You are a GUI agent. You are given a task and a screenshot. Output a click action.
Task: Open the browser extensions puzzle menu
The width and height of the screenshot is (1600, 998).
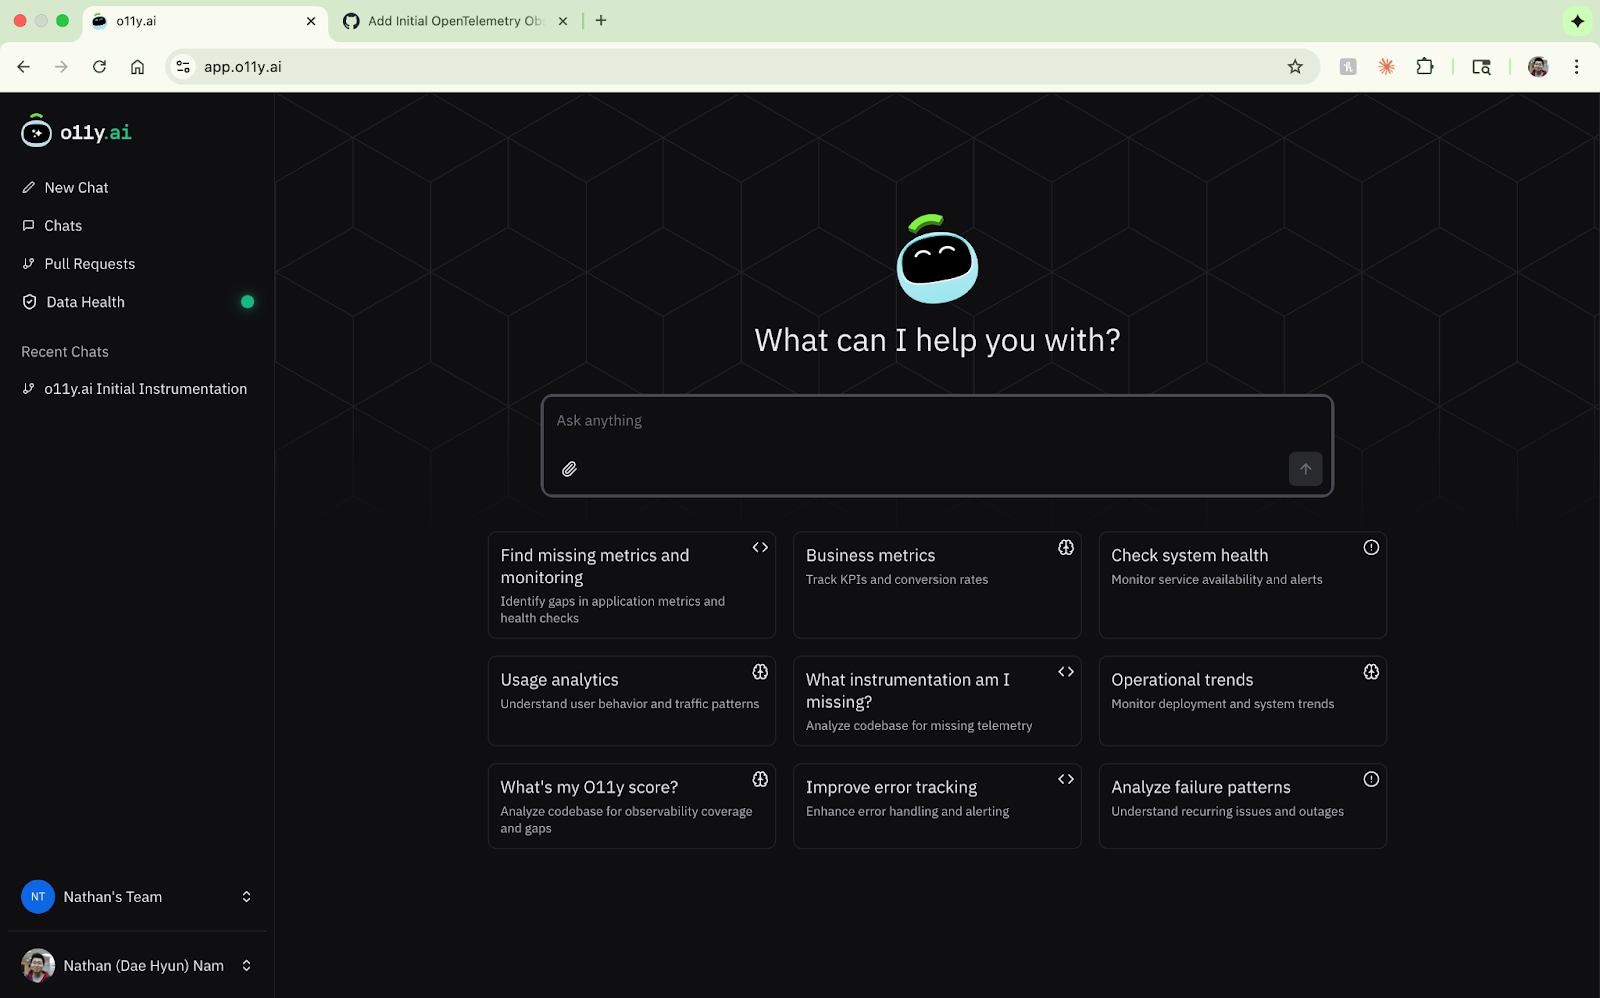[1425, 67]
